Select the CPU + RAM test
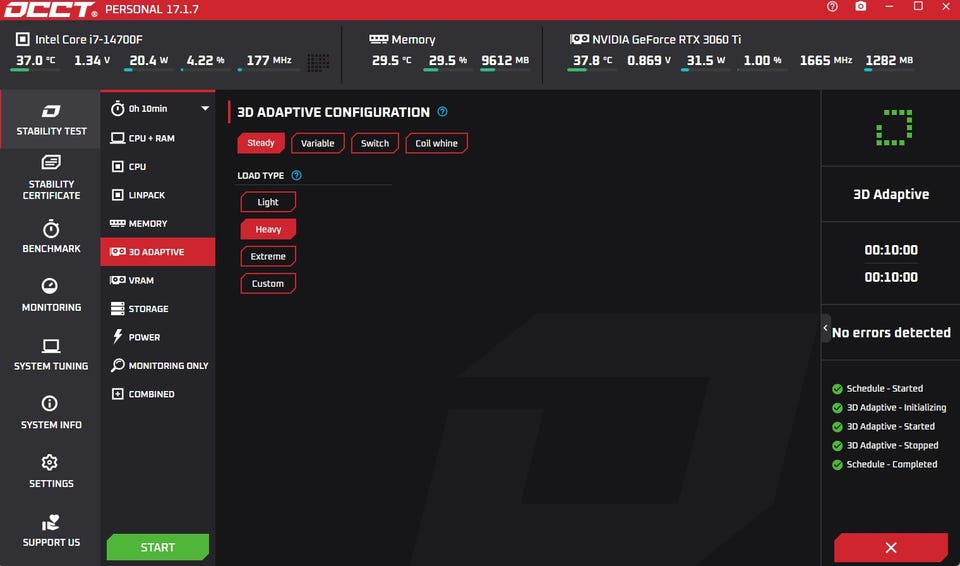The image size is (960, 566). [x=158, y=138]
